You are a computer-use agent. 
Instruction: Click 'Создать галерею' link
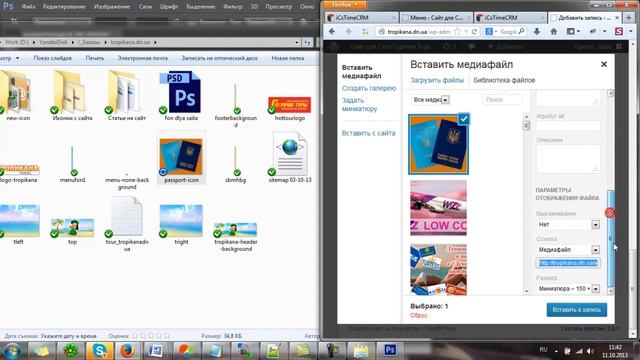click(369, 88)
